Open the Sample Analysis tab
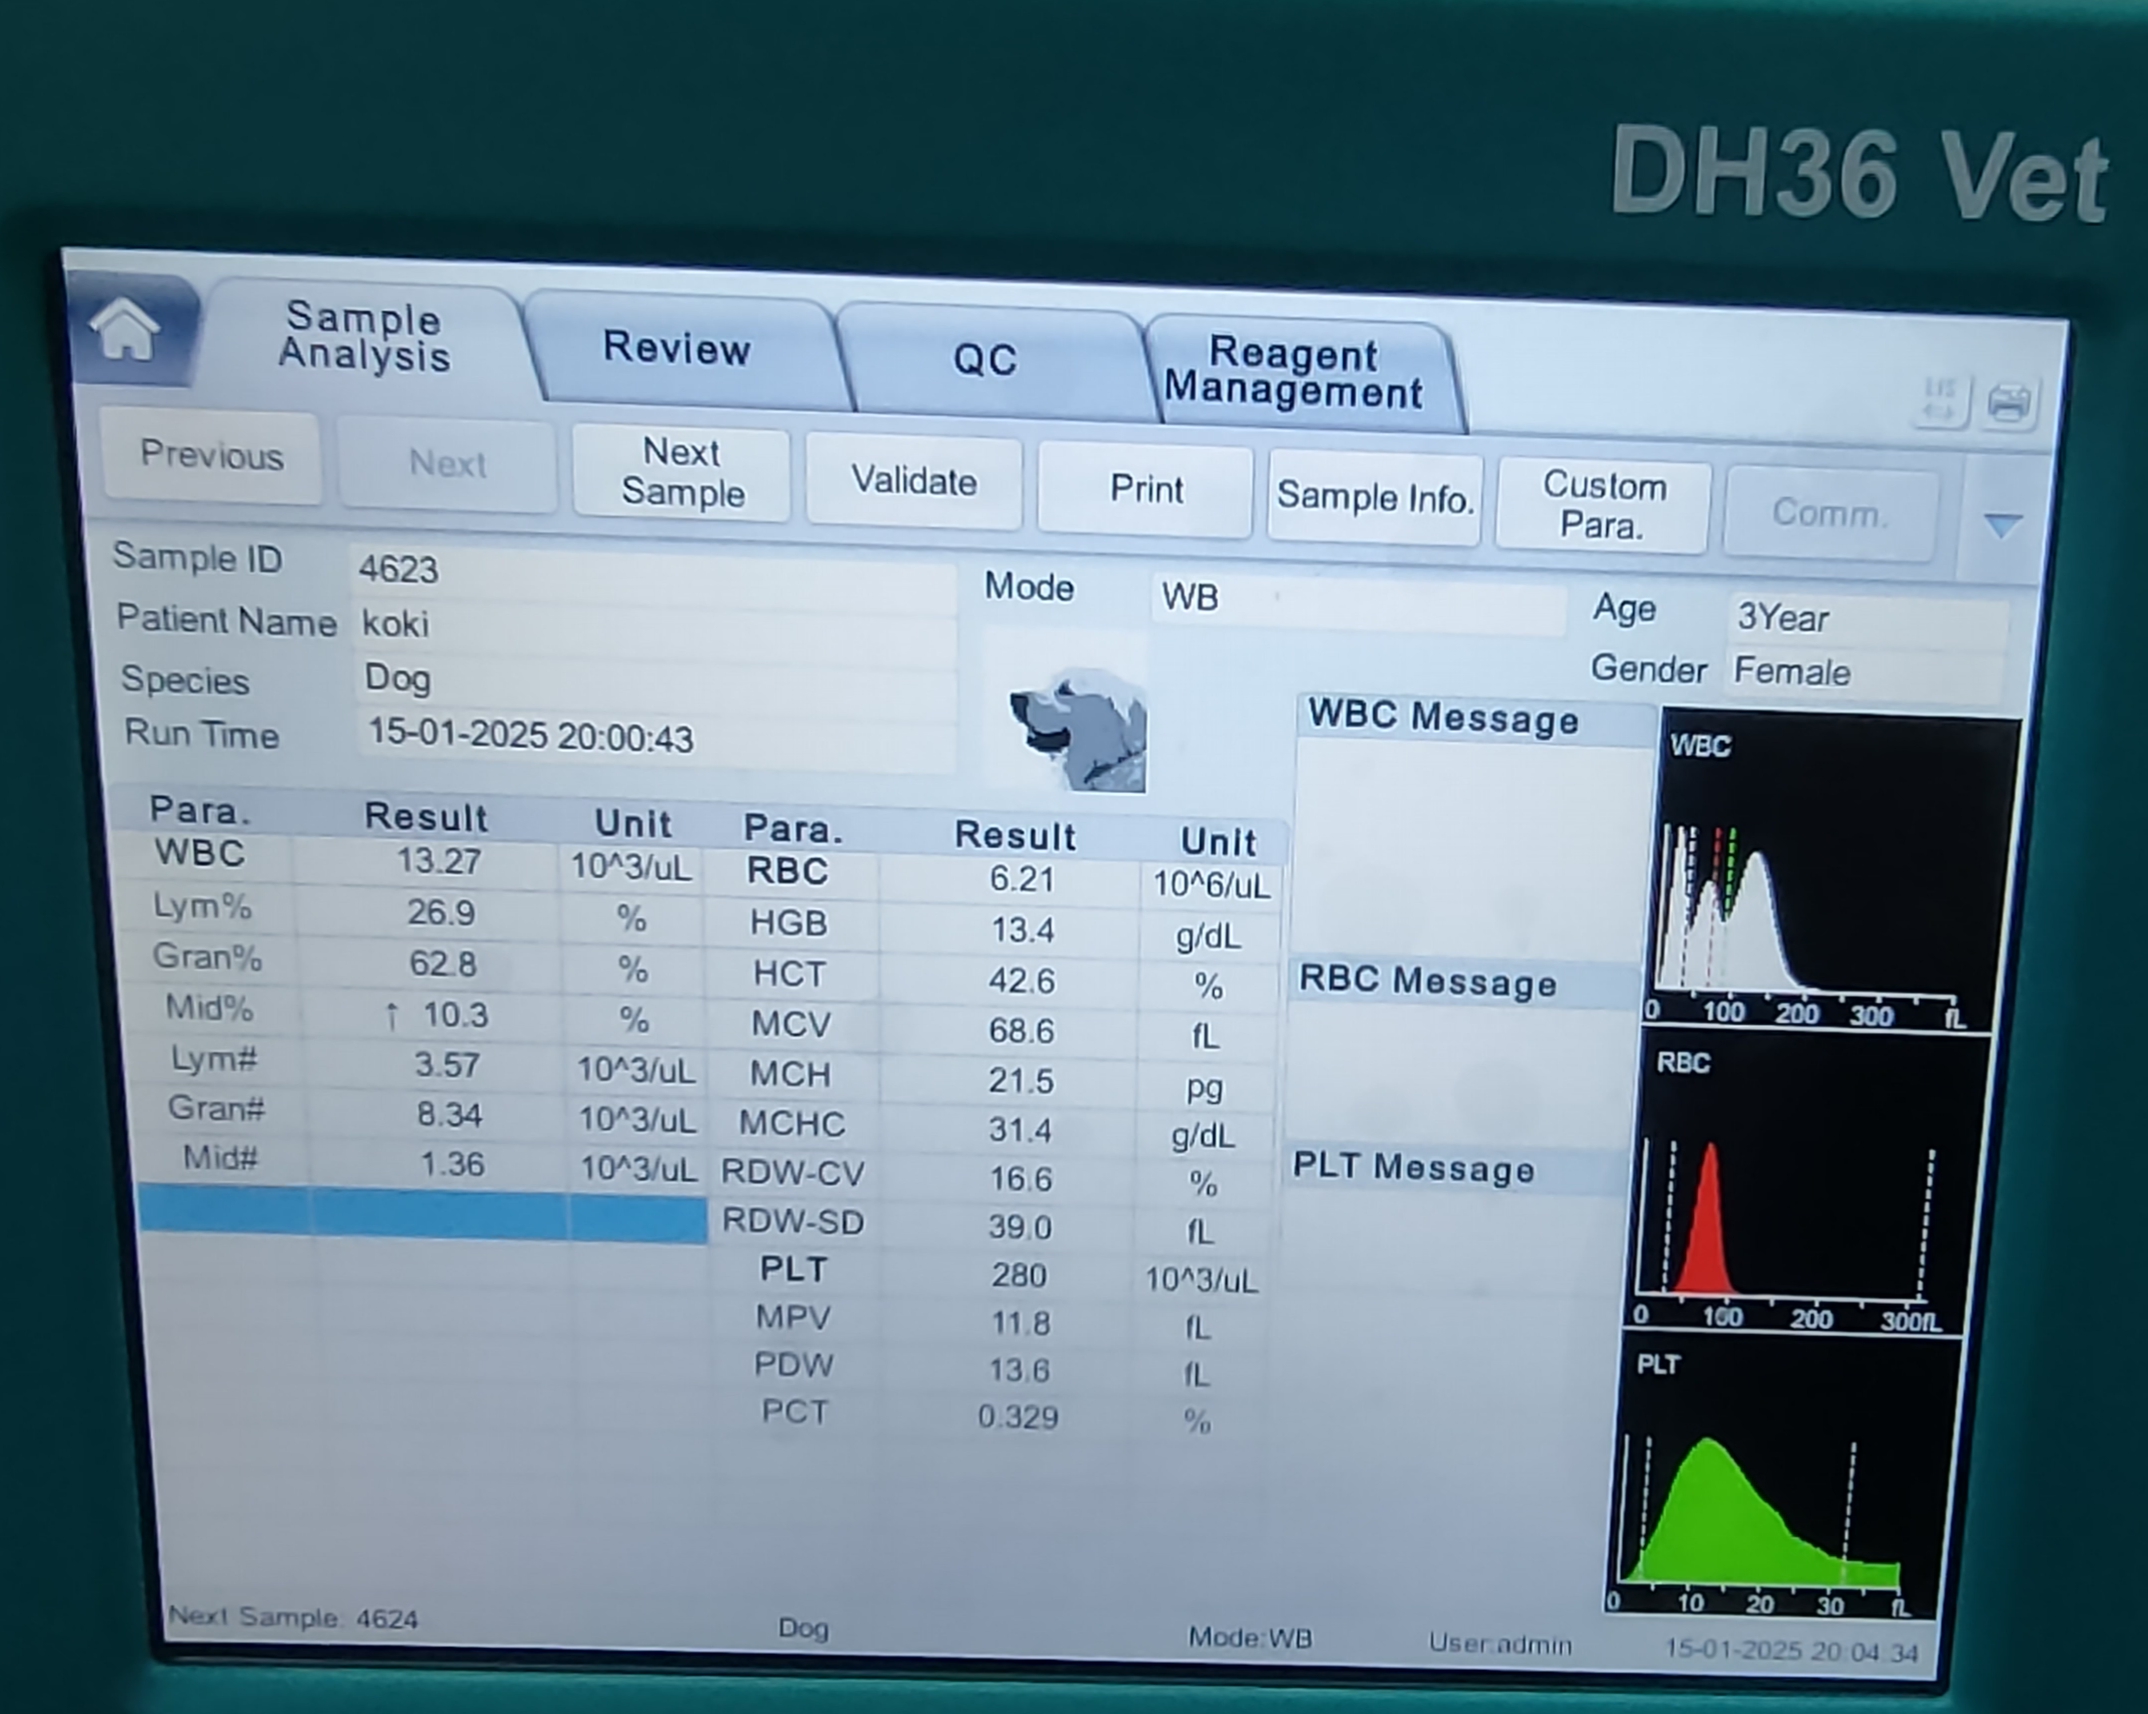 pyautogui.click(x=364, y=337)
